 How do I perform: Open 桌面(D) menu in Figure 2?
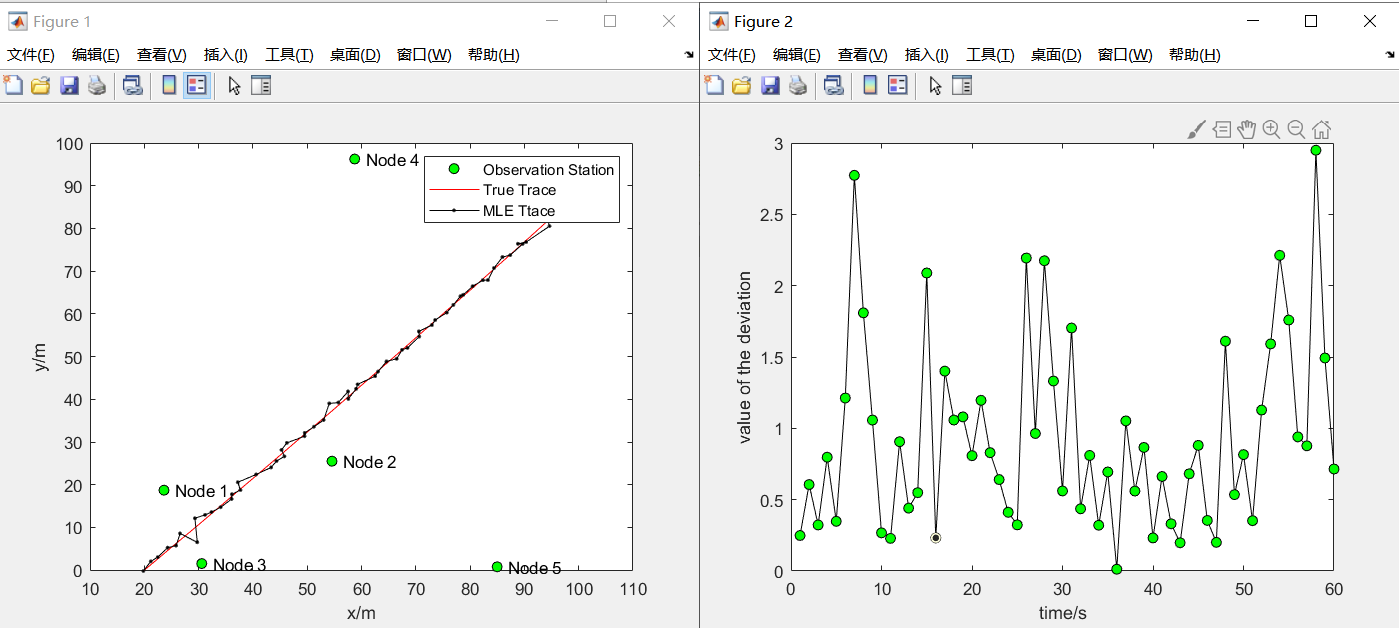(1056, 55)
